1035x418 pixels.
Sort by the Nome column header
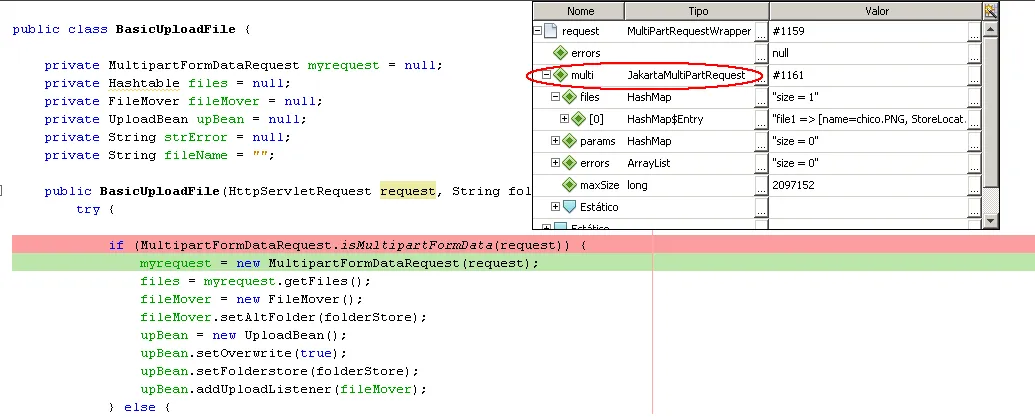coord(580,11)
